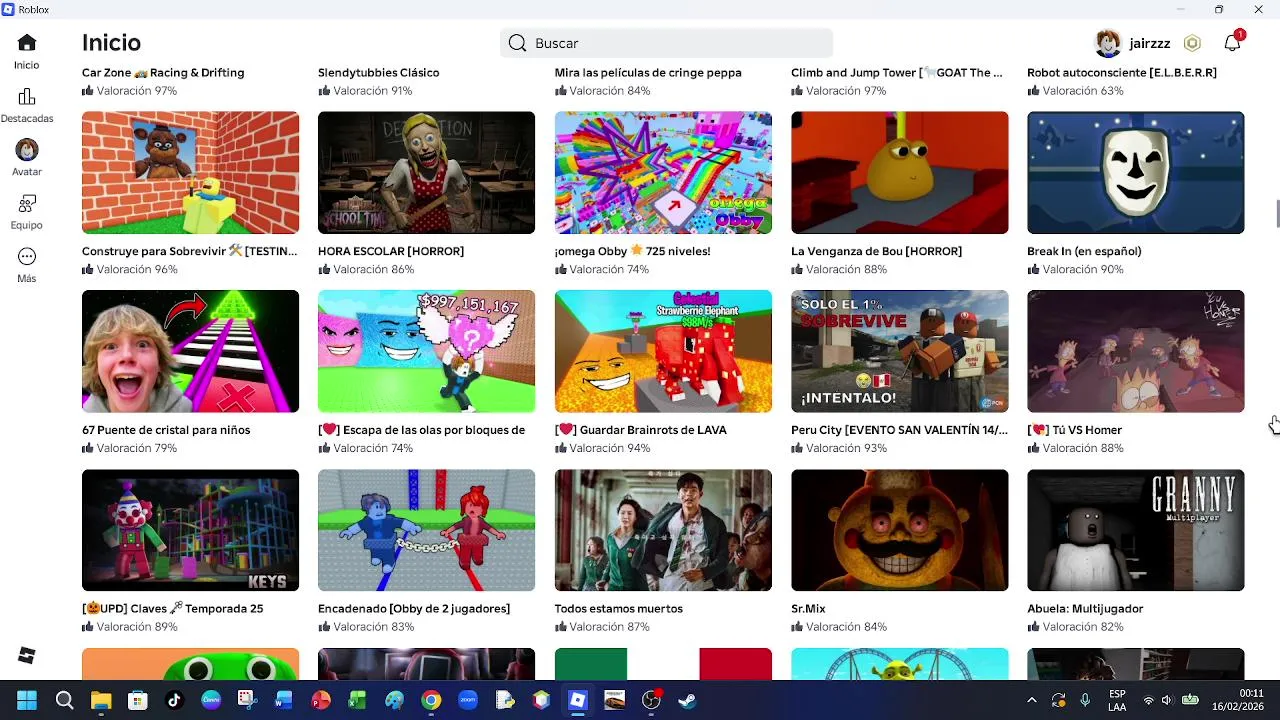This screenshot has width=1280, height=720.
Task: Open Construye para Sobrevivir thumbnail
Action: tap(190, 172)
